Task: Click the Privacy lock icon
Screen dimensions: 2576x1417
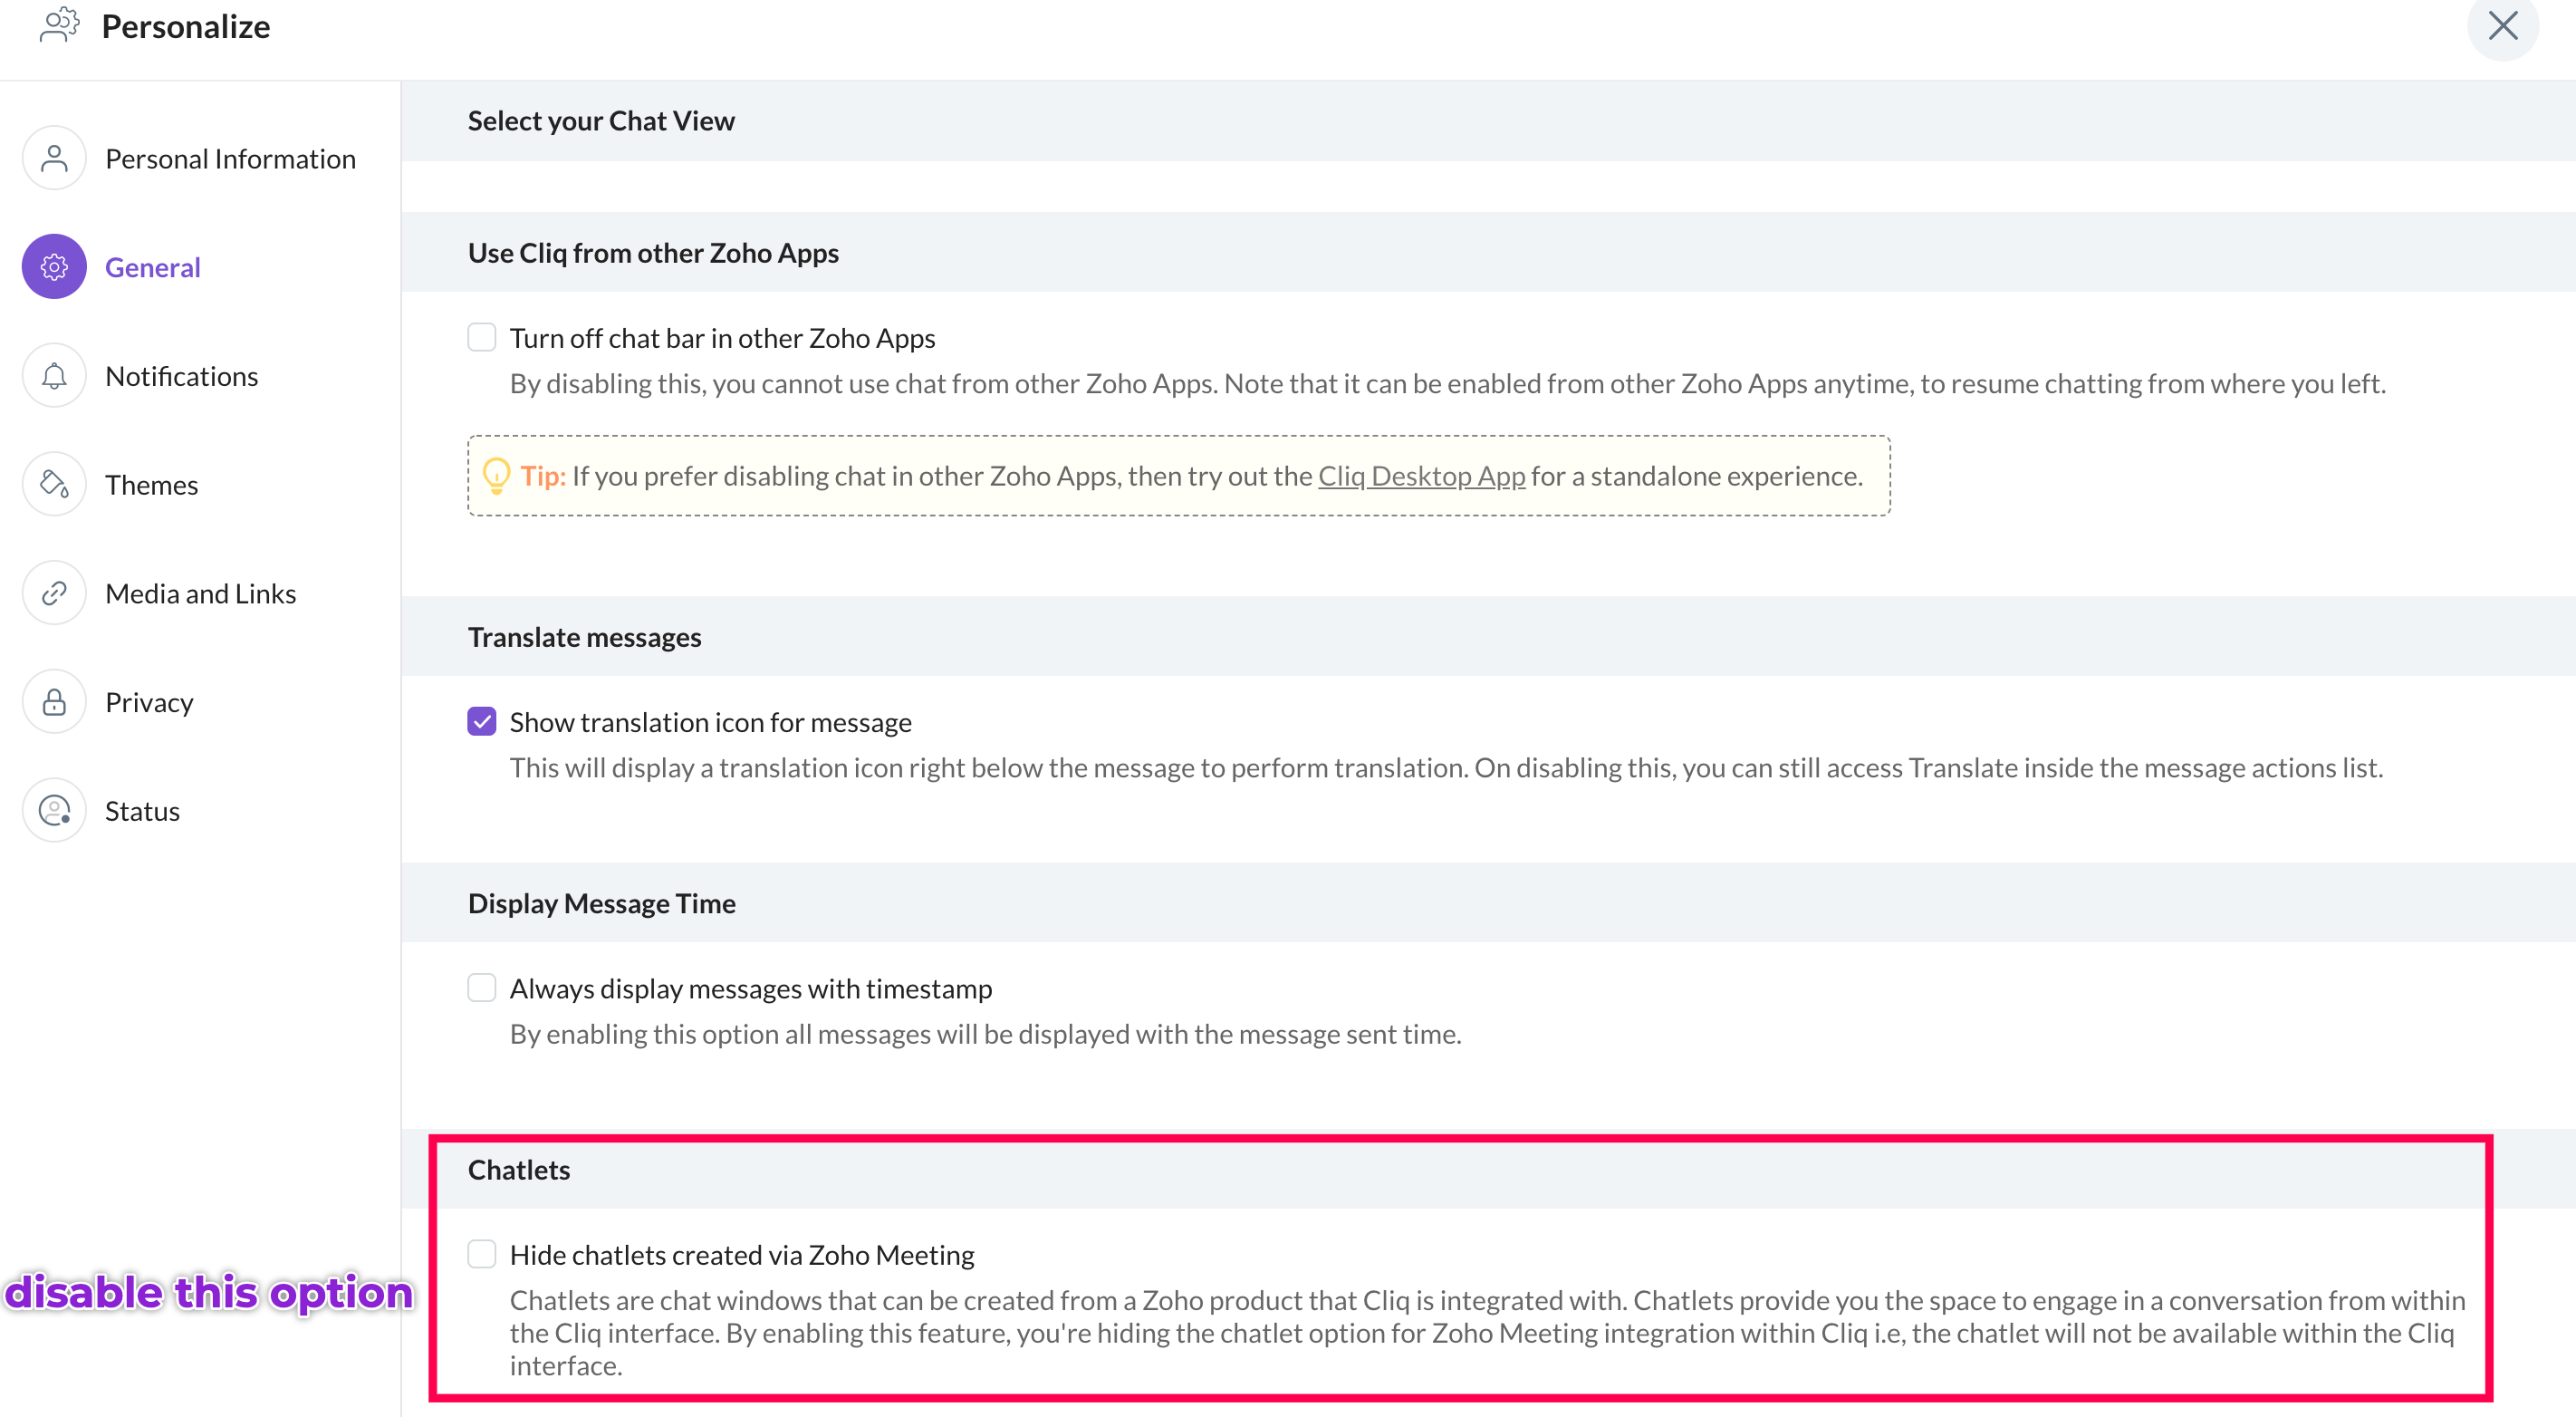Action: [54, 702]
